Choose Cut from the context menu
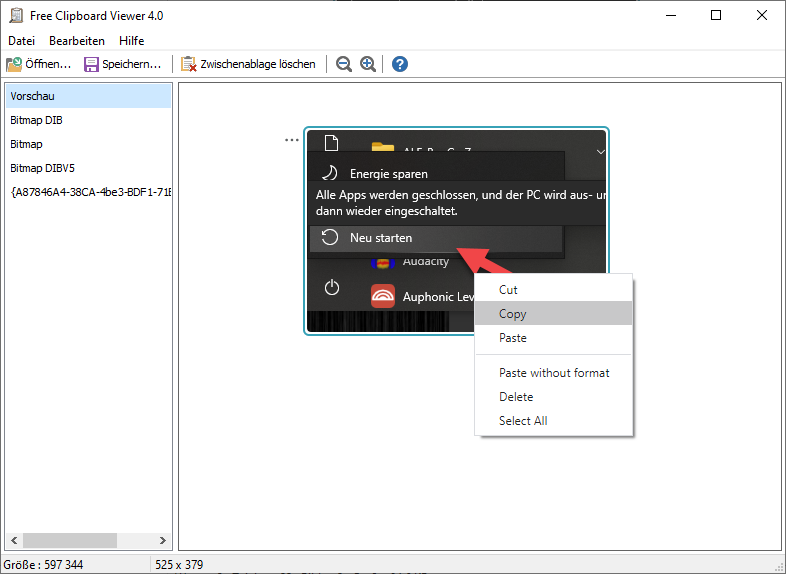The image size is (786, 574). click(x=553, y=290)
